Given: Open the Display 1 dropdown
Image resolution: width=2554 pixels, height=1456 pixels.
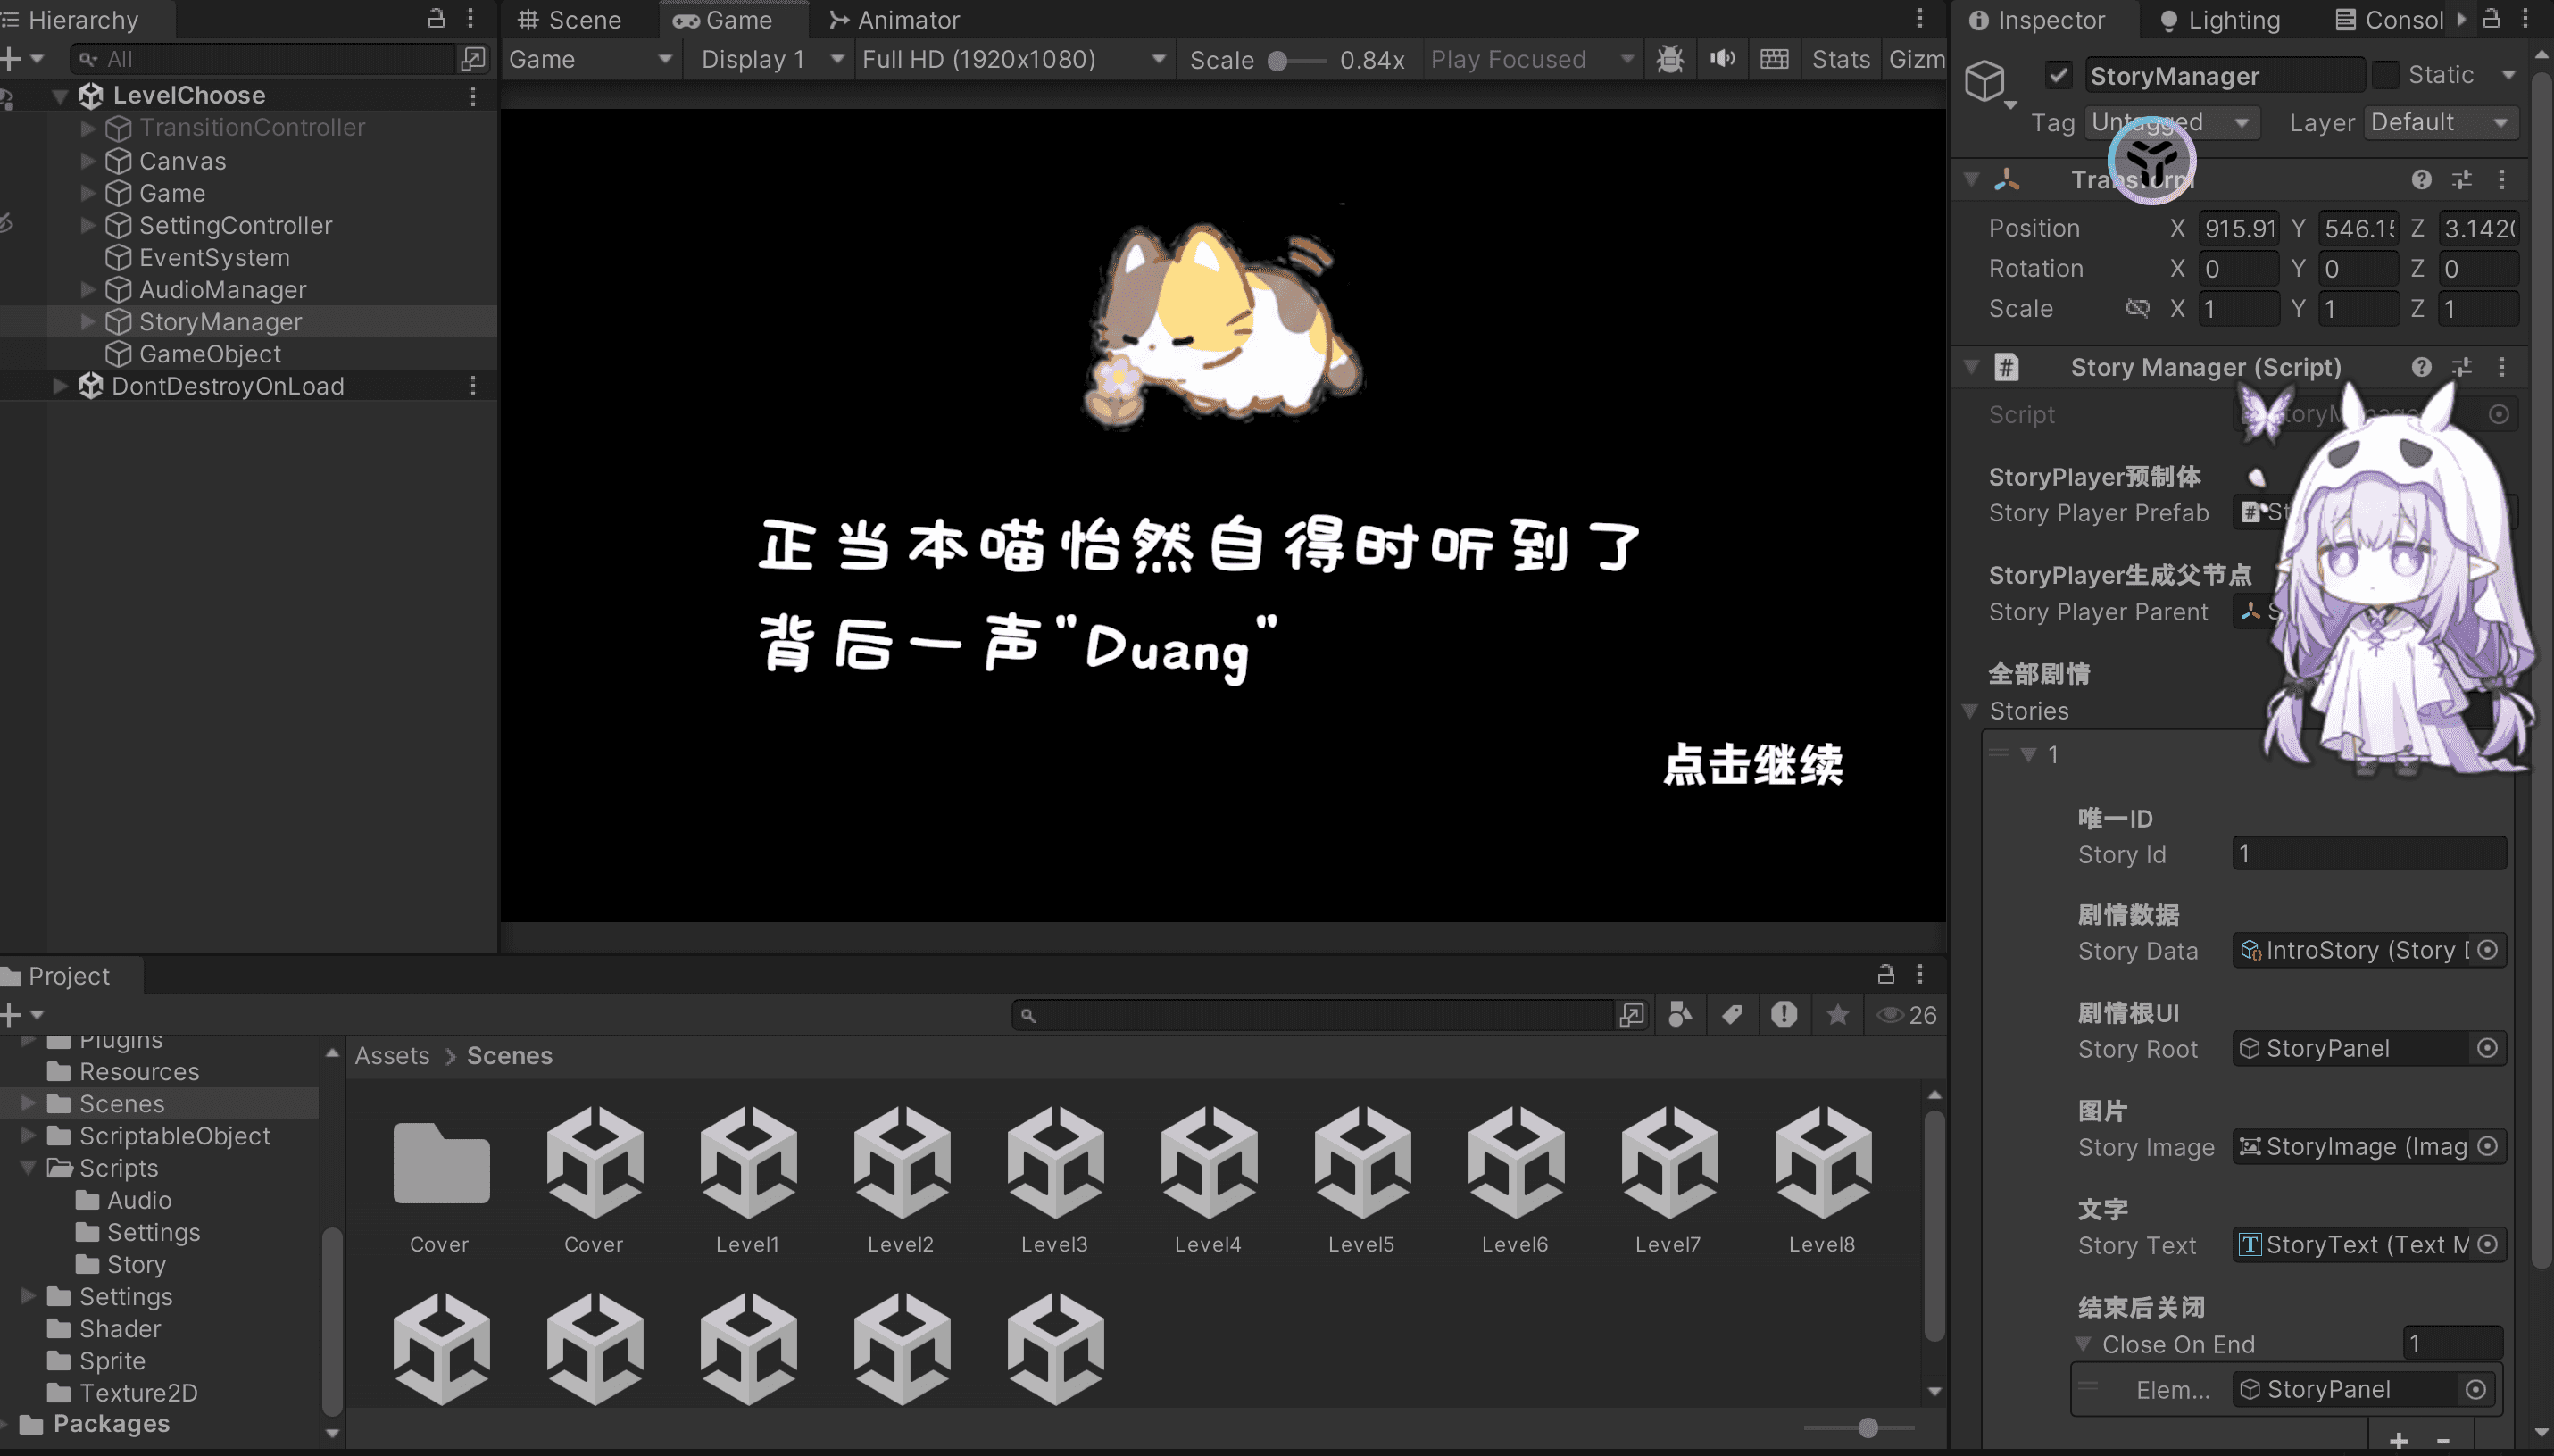Looking at the screenshot, I should (x=772, y=59).
